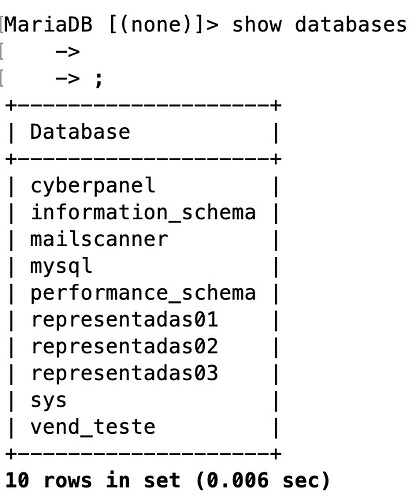Screen dimensions: 416x500
Task: Click the representadas01 database name
Action: pyautogui.click(x=124, y=320)
